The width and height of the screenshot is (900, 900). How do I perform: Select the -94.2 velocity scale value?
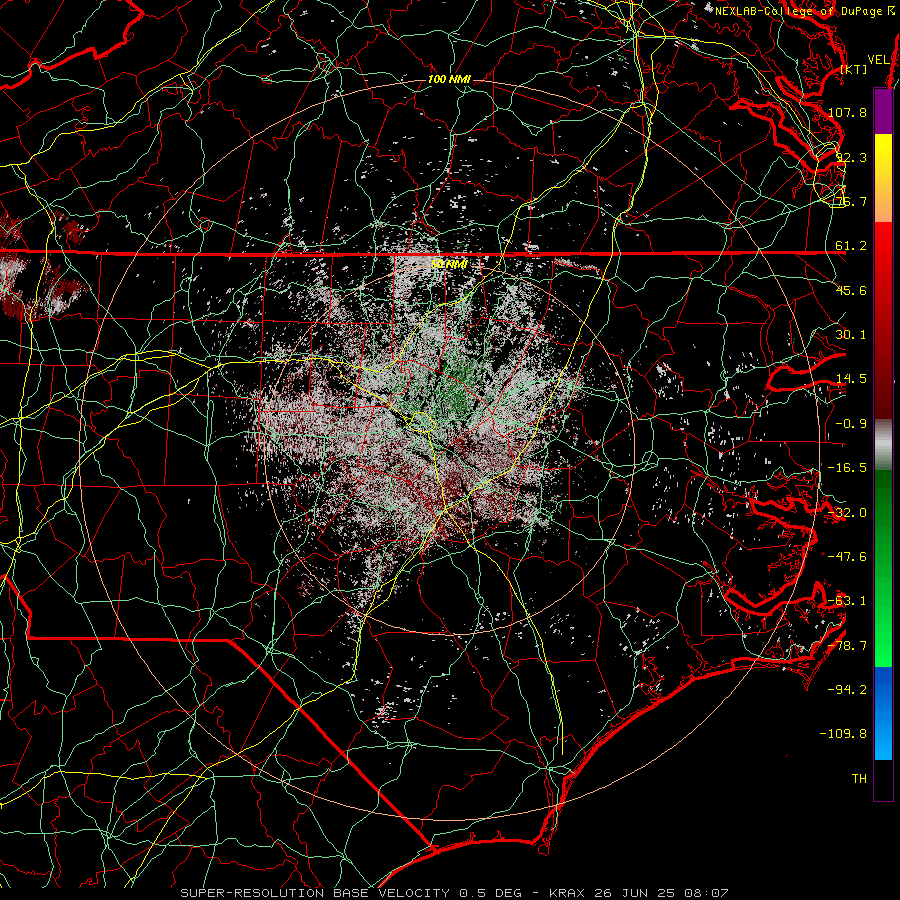click(847, 690)
